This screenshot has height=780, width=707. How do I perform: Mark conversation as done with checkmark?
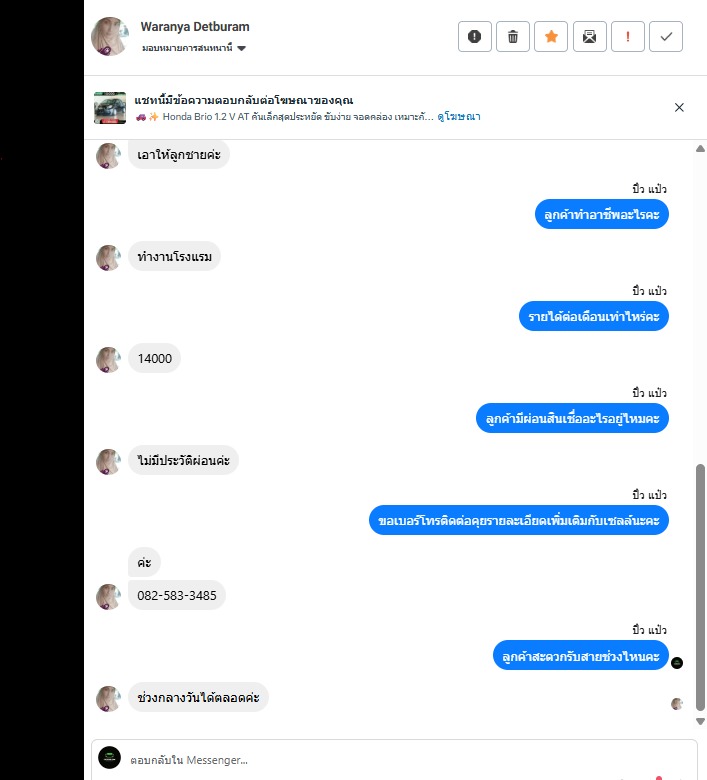[x=666, y=36]
